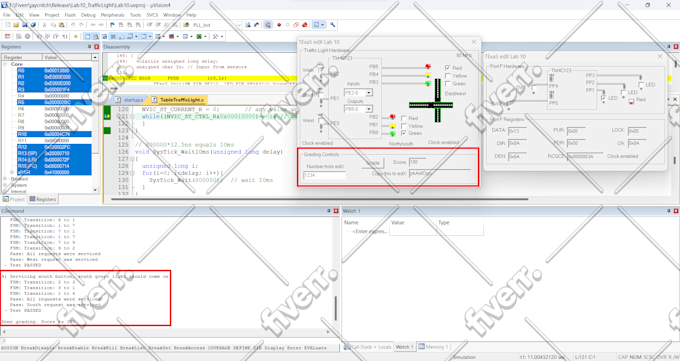The width and height of the screenshot is (680, 361).
Task: Click the editor horizontal scrollbar
Action: (x=320, y=199)
